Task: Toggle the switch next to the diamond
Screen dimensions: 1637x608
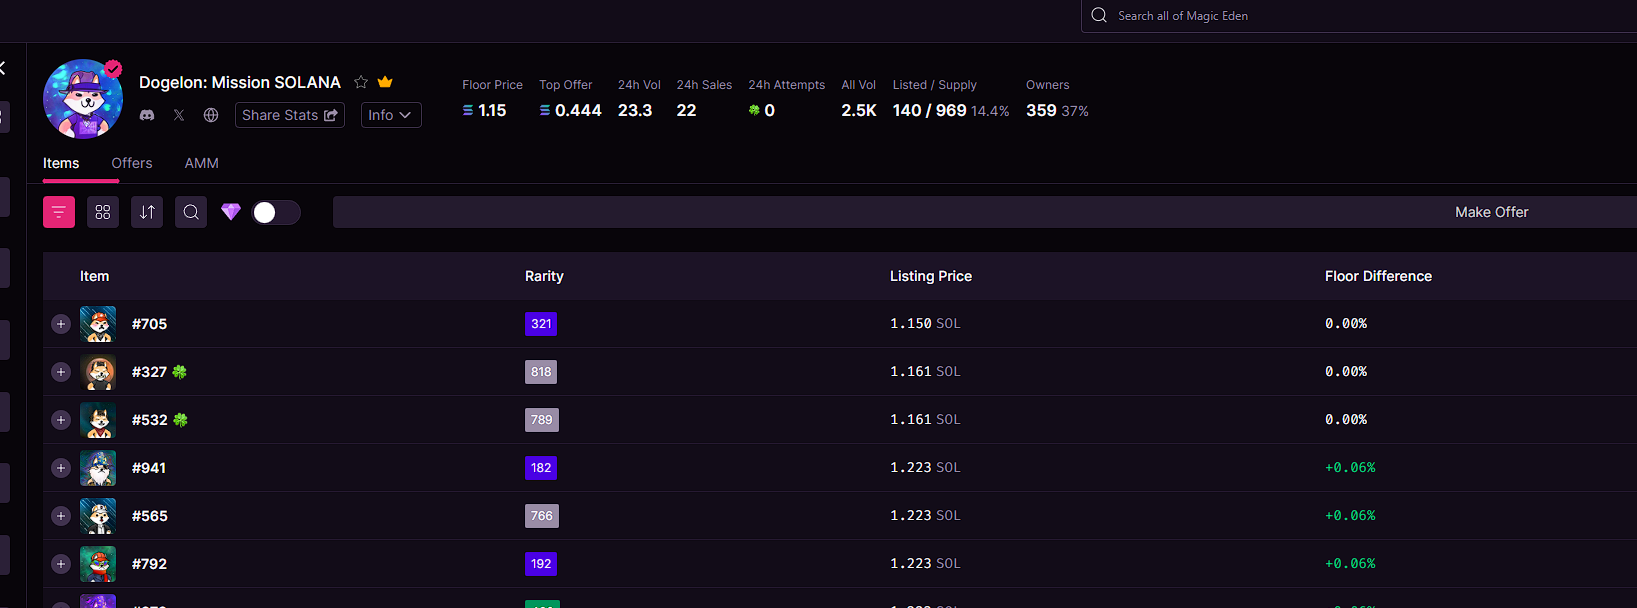Action: (275, 212)
